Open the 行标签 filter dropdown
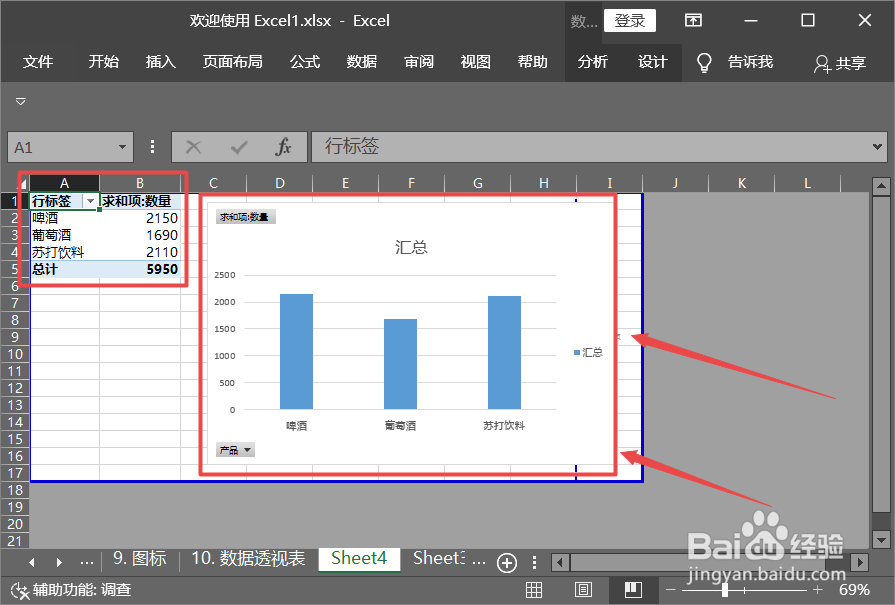The image size is (895, 605). point(90,200)
